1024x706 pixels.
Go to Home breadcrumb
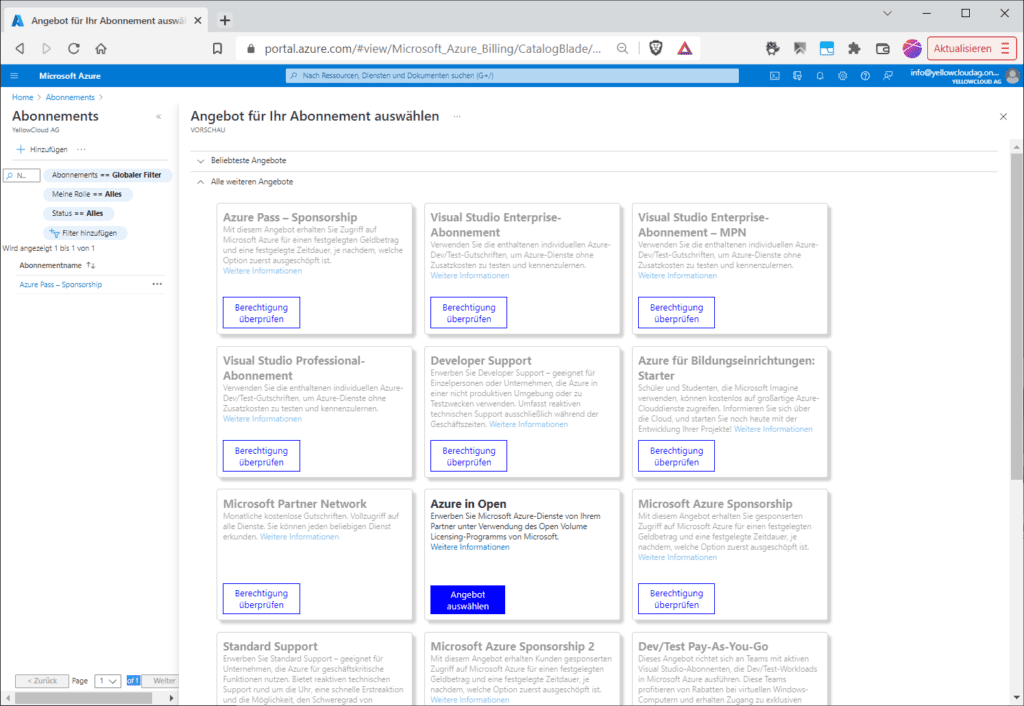(x=22, y=97)
